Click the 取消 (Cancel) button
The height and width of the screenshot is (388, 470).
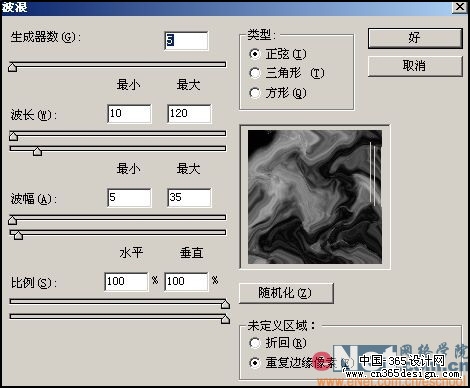point(415,66)
